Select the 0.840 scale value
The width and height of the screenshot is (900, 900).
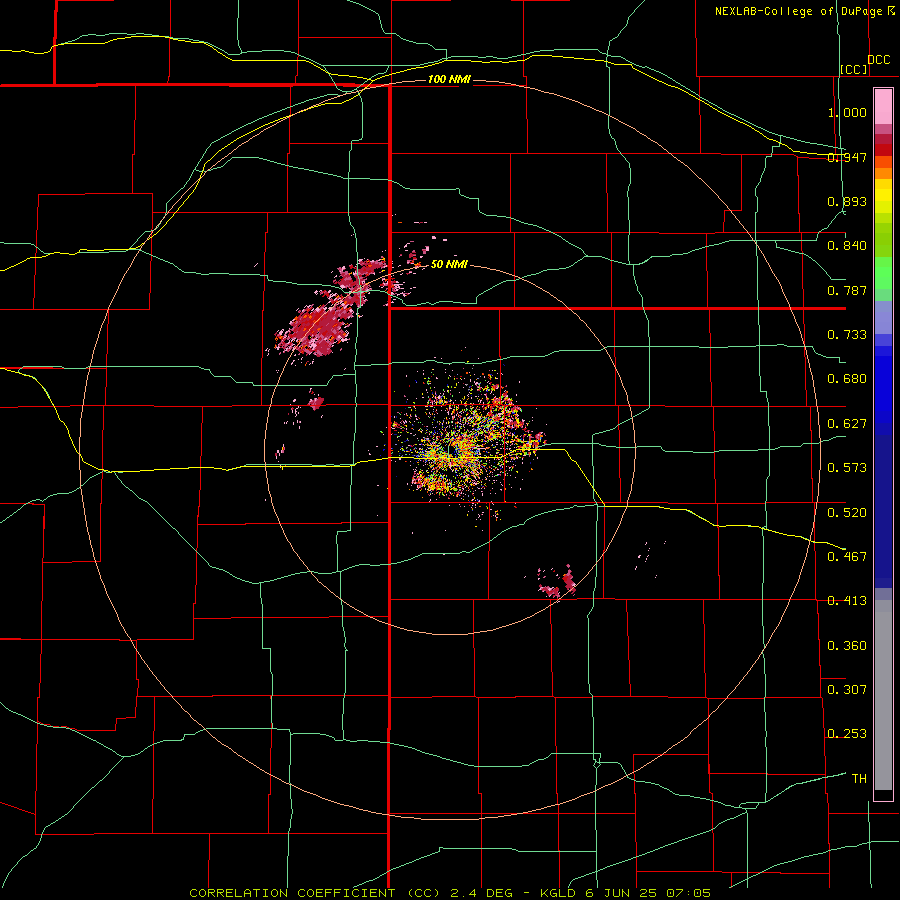847,246
